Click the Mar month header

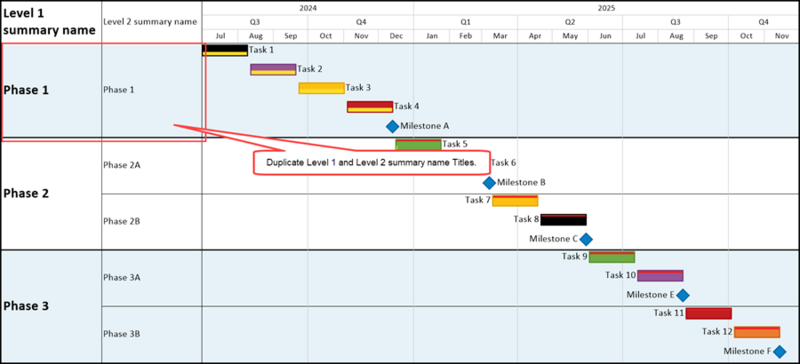coord(500,36)
